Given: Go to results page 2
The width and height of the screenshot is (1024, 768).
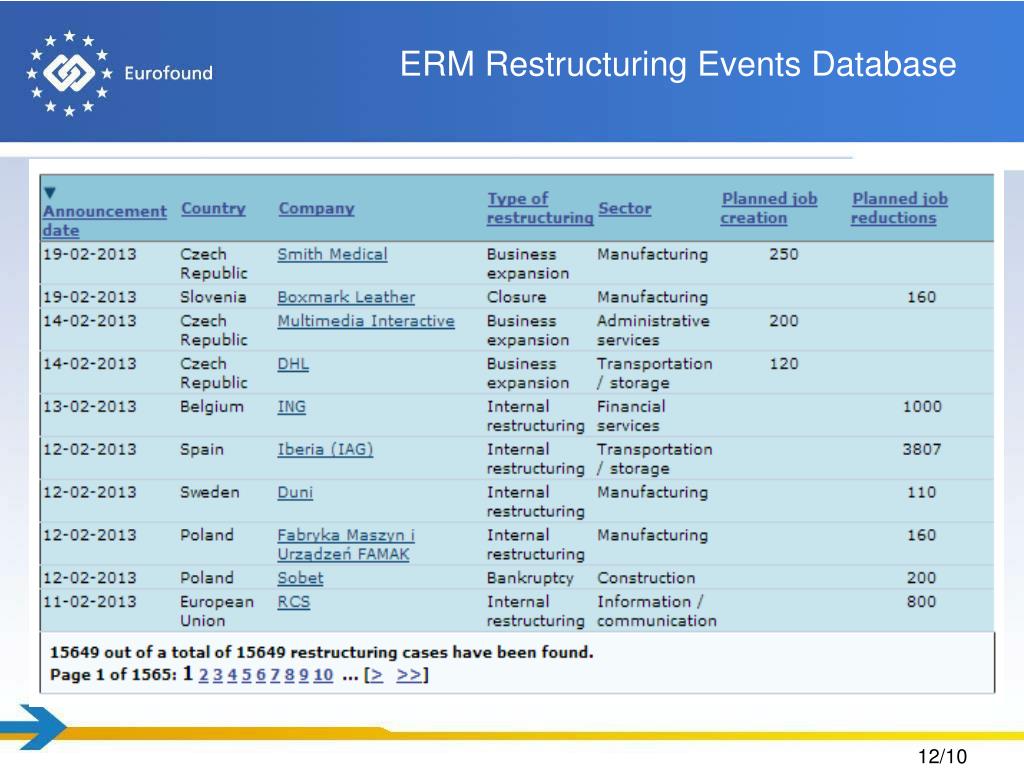Looking at the screenshot, I should click(x=204, y=675).
